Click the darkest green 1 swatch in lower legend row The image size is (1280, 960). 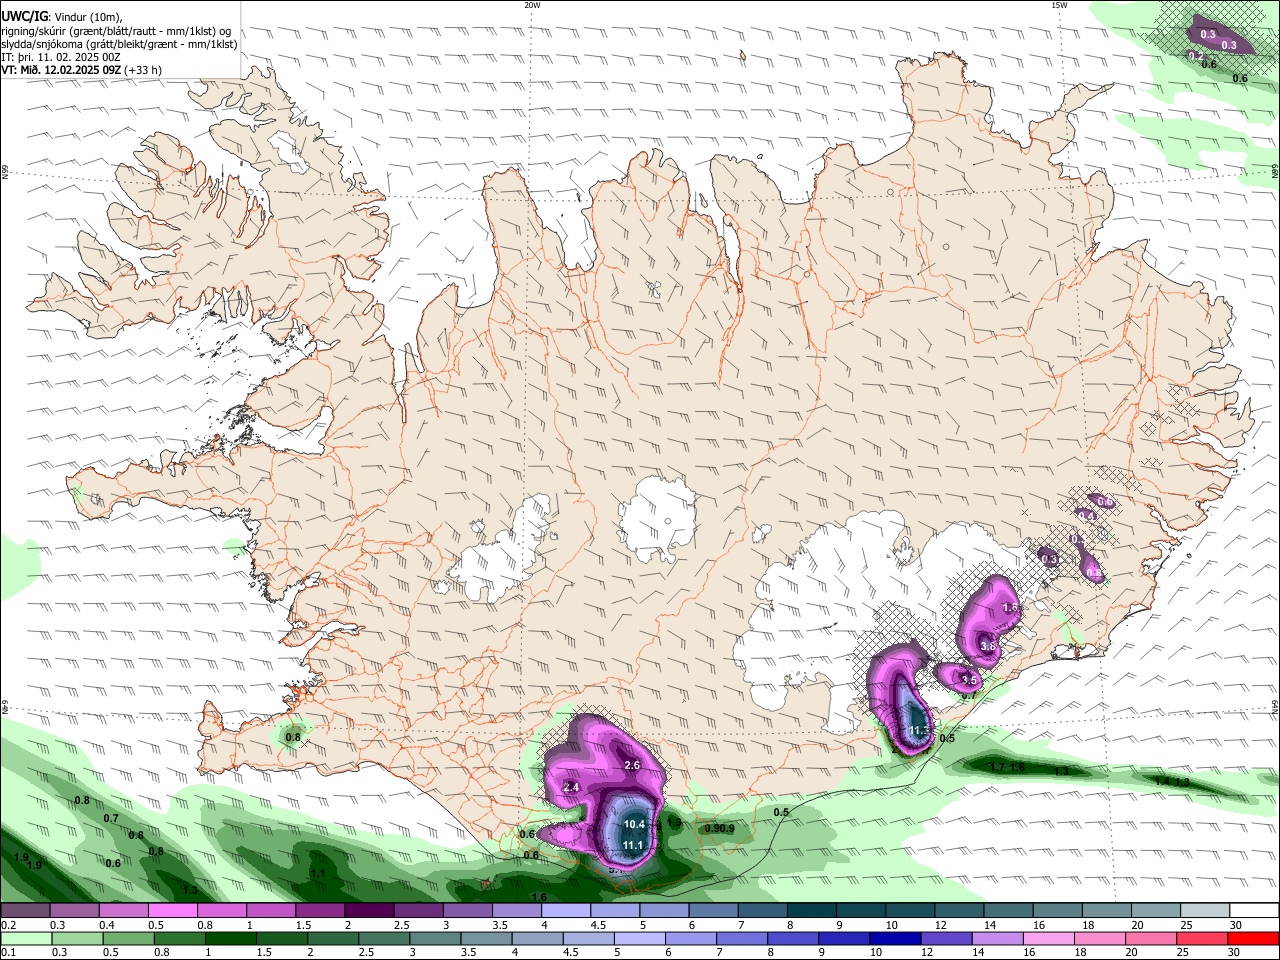coord(231,938)
